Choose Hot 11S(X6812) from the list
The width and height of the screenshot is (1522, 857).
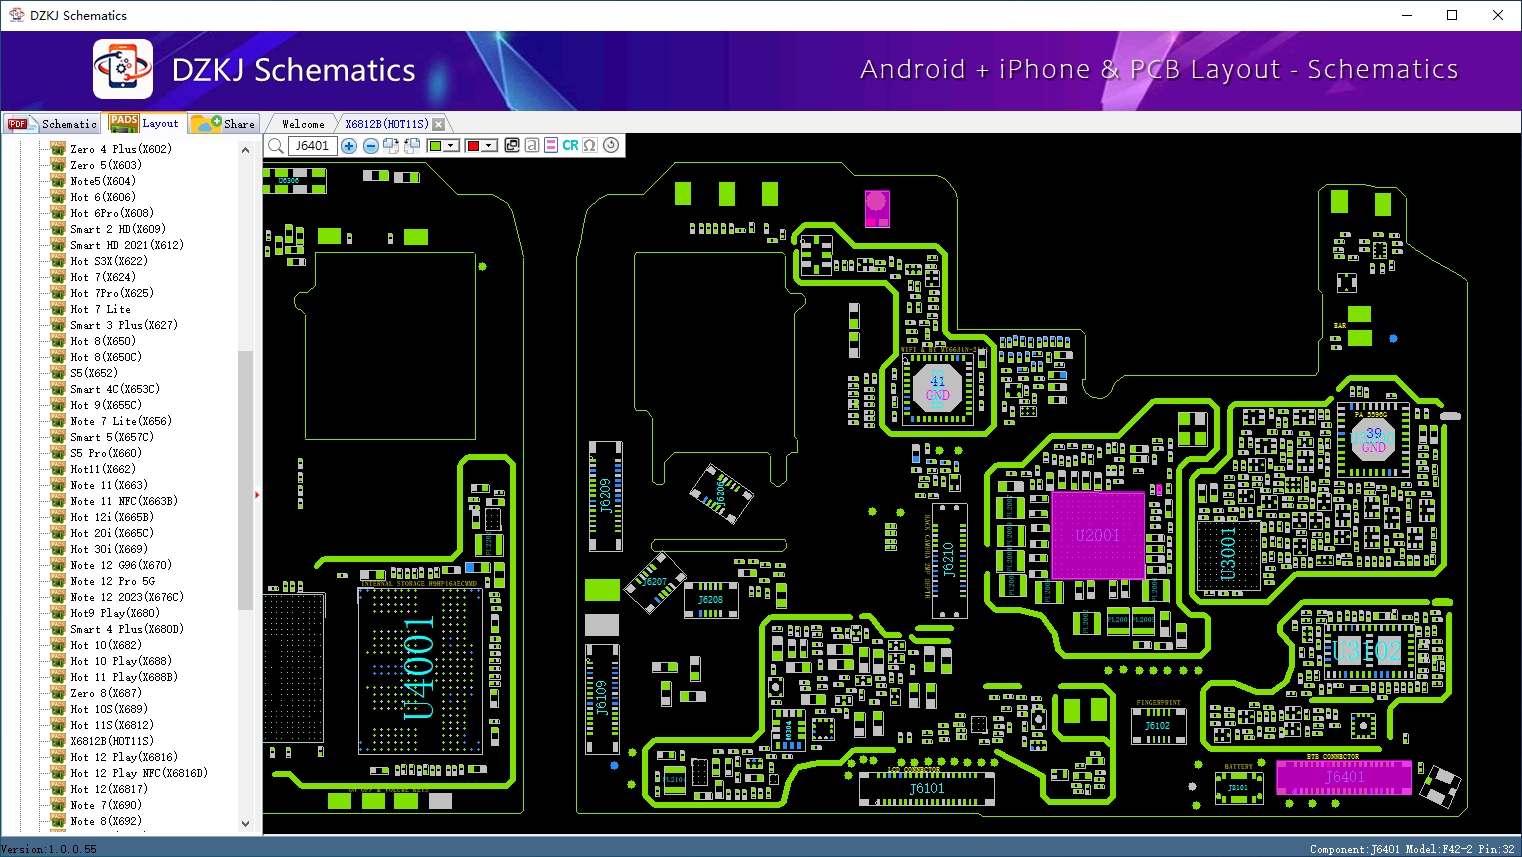tap(112, 725)
